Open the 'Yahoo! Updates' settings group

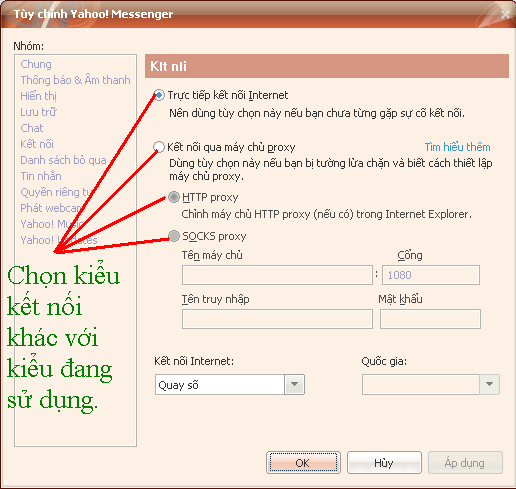(x=59, y=240)
